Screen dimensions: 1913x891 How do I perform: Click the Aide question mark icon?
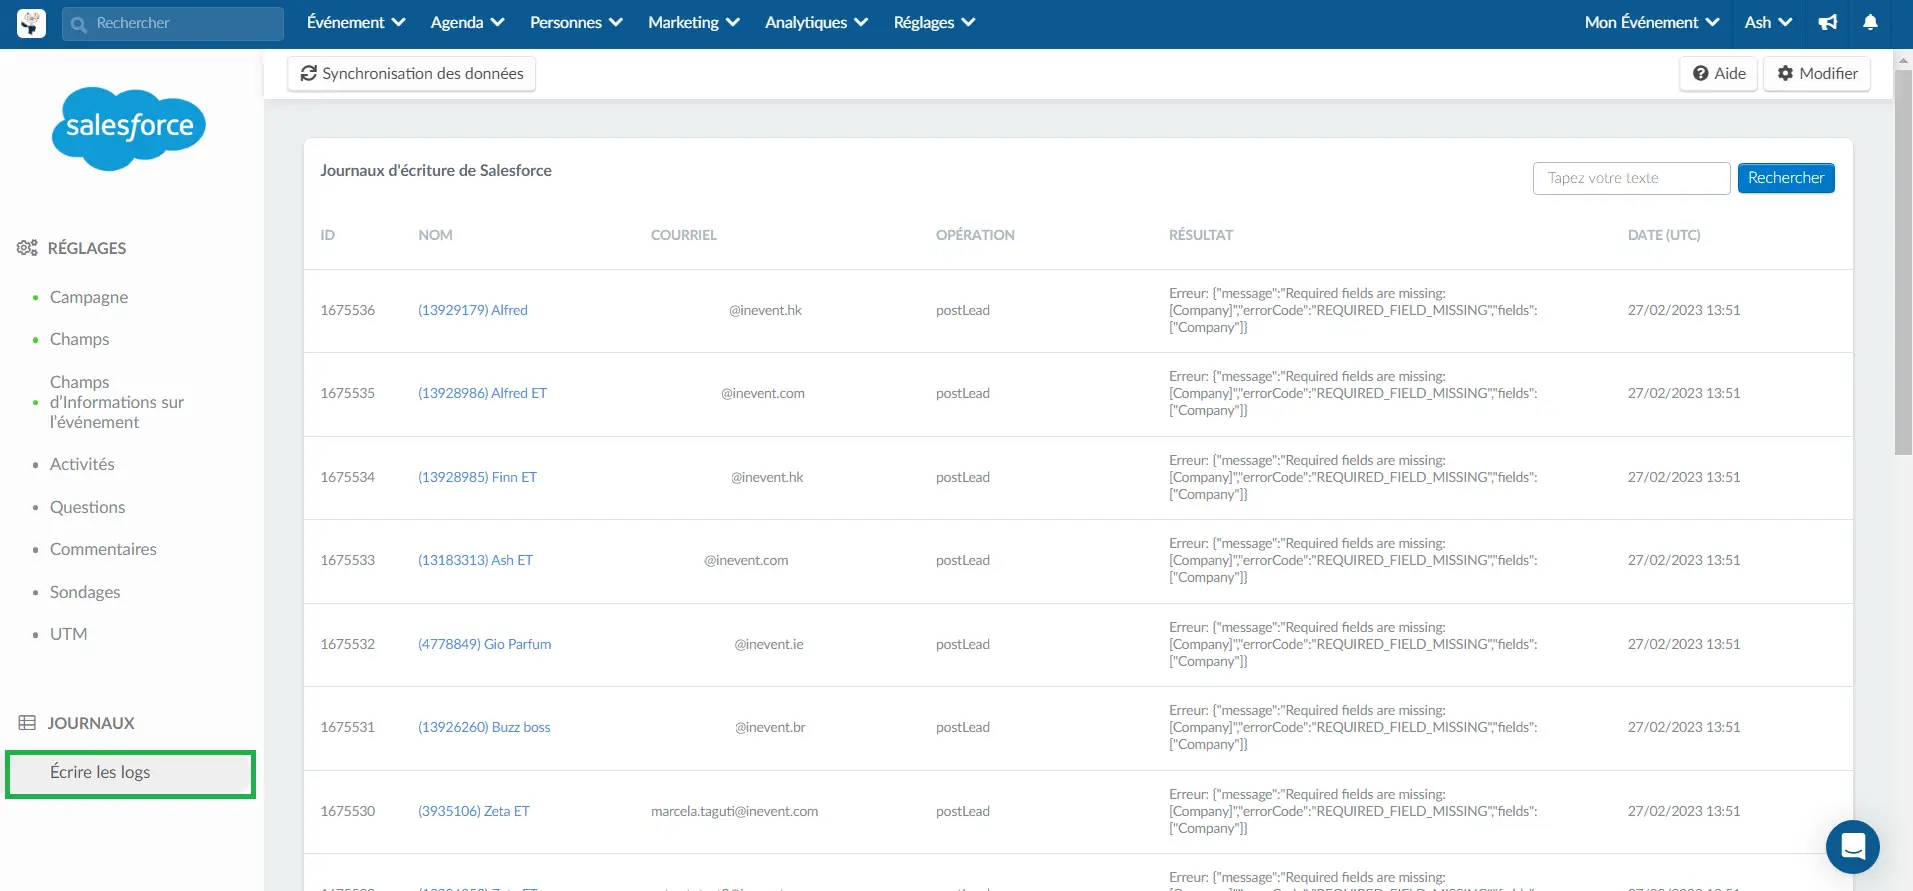1700,73
